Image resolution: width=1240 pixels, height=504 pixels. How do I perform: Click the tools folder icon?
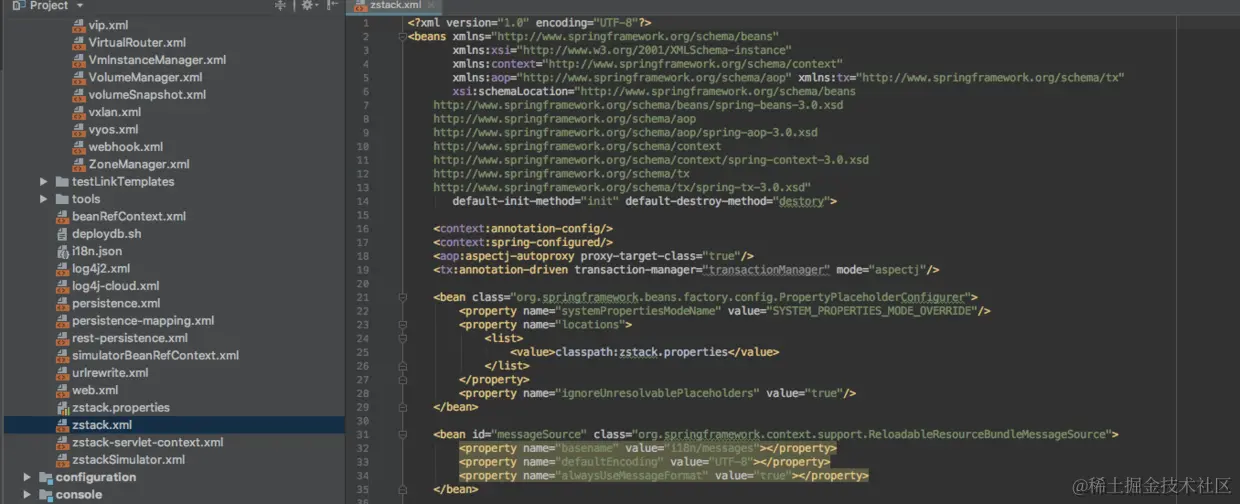[62, 199]
